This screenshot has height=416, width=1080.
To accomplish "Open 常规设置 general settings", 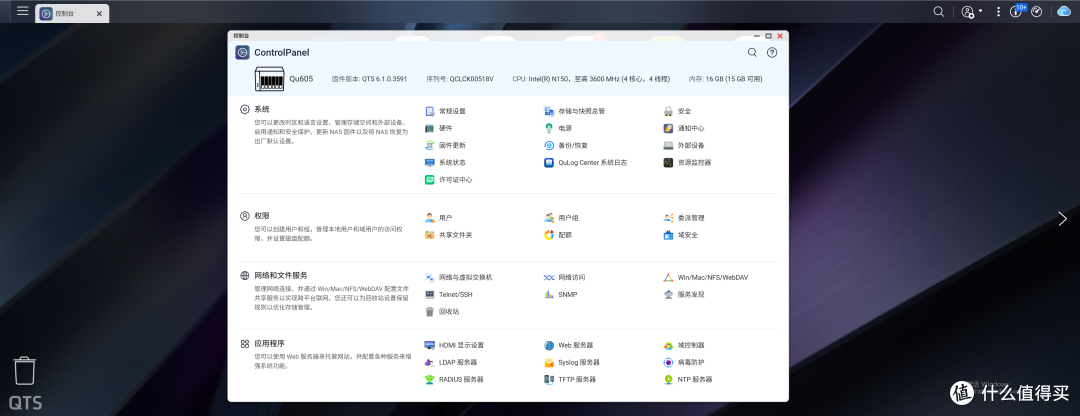I will click(x=446, y=111).
